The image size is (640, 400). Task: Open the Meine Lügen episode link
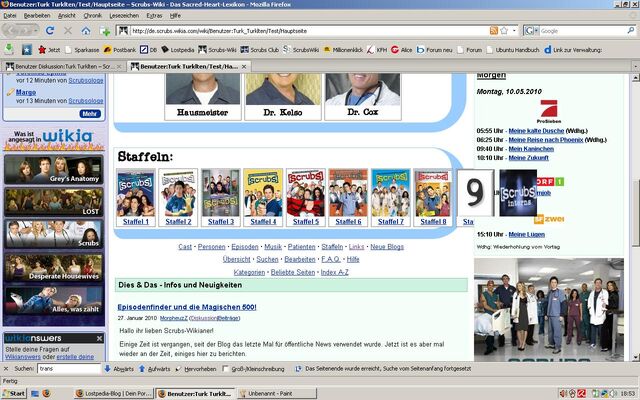pyautogui.click(x=527, y=235)
